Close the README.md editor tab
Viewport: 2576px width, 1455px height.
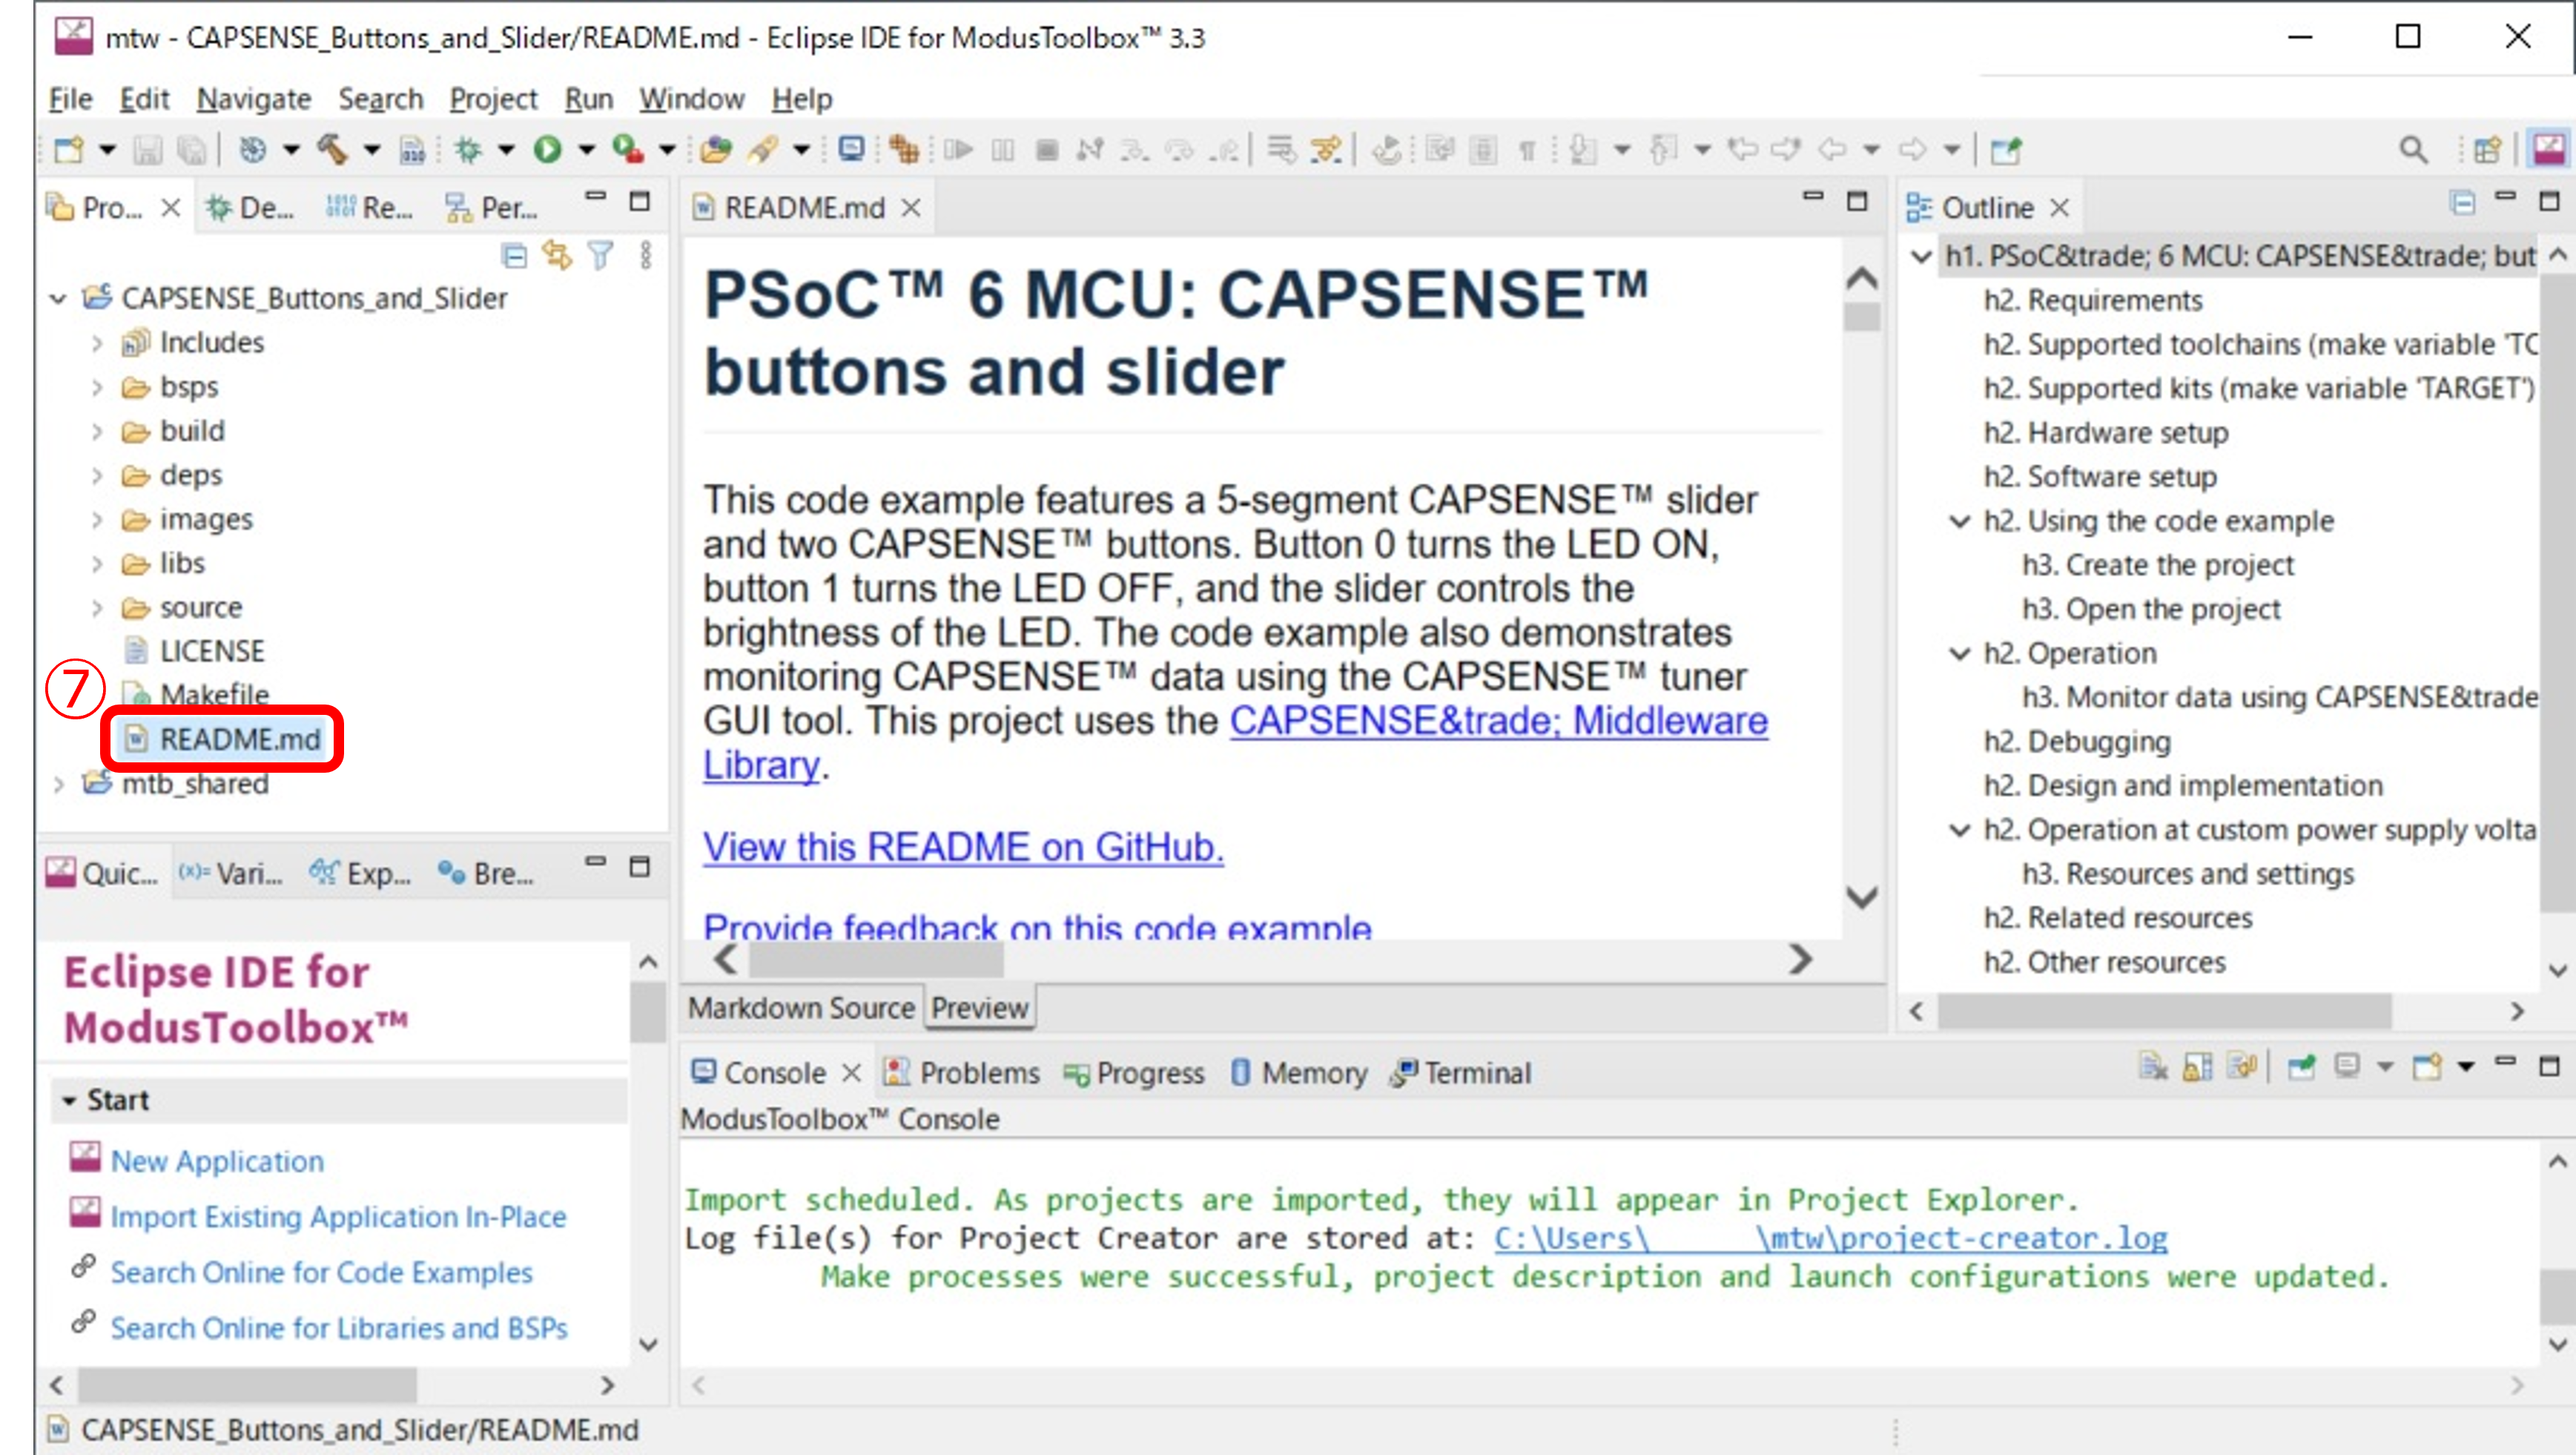pos(911,208)
